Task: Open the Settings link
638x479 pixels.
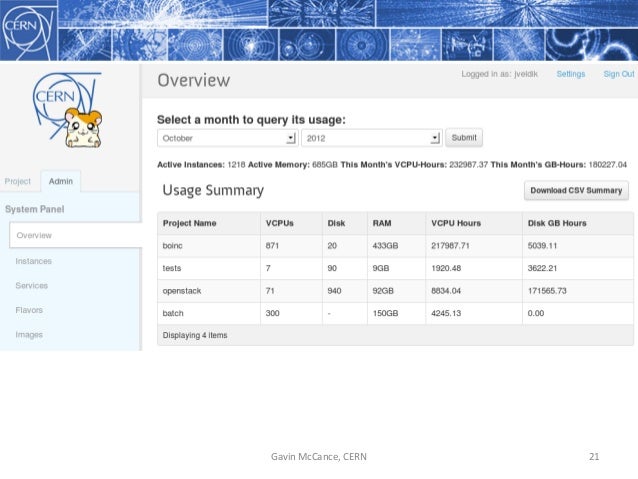Action: point(571,74)
